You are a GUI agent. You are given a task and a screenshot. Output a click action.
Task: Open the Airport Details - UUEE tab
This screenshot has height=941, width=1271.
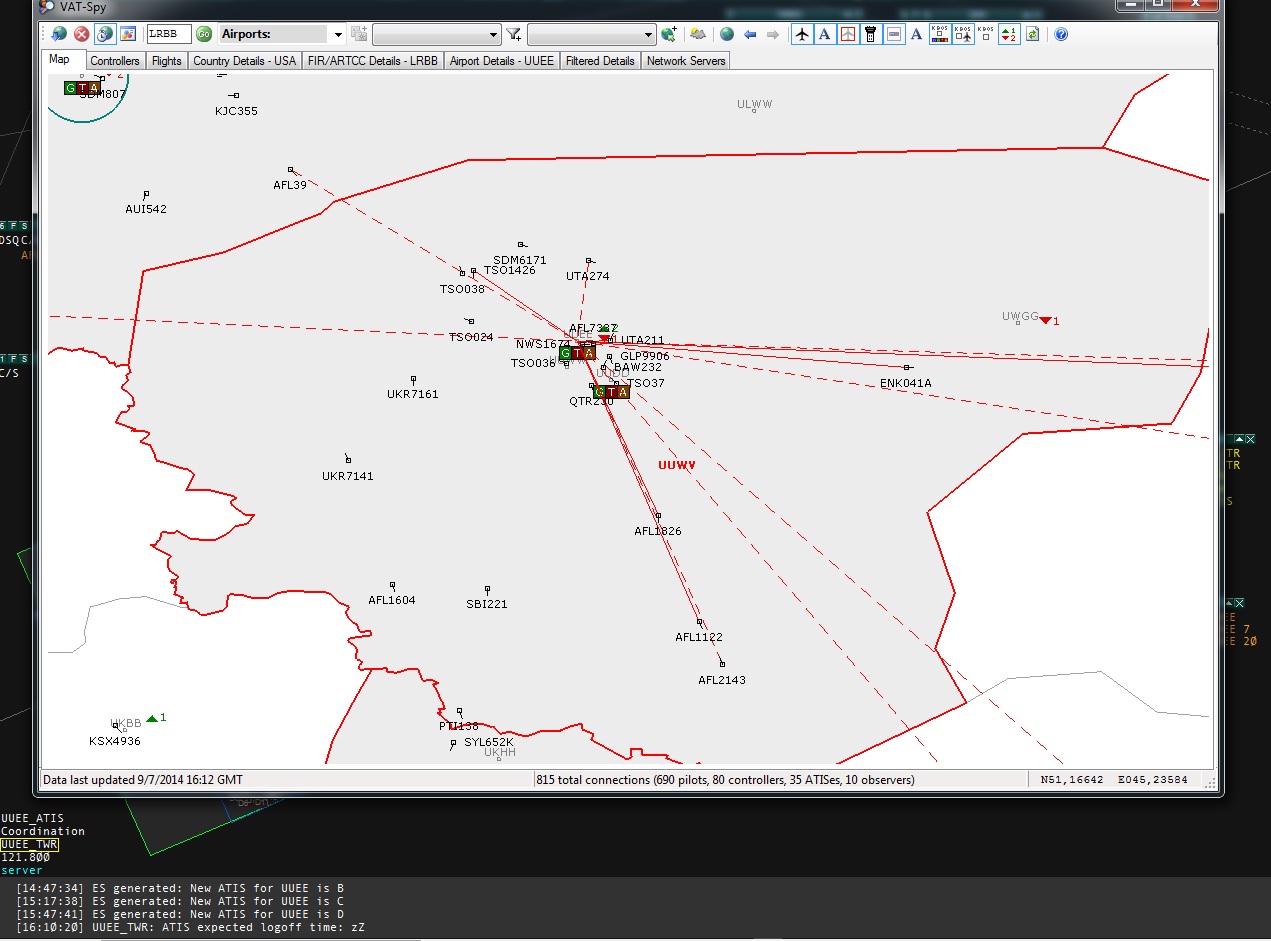[502, 61]
